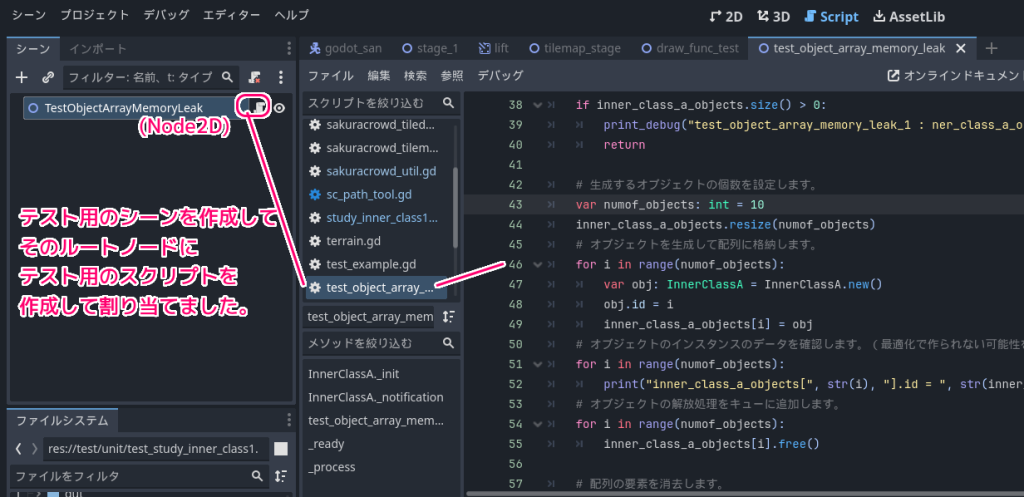The height and width of the screenshot is (497, 1024).
Task: Open the script editor 参照 menu
Action: [452, 76]
